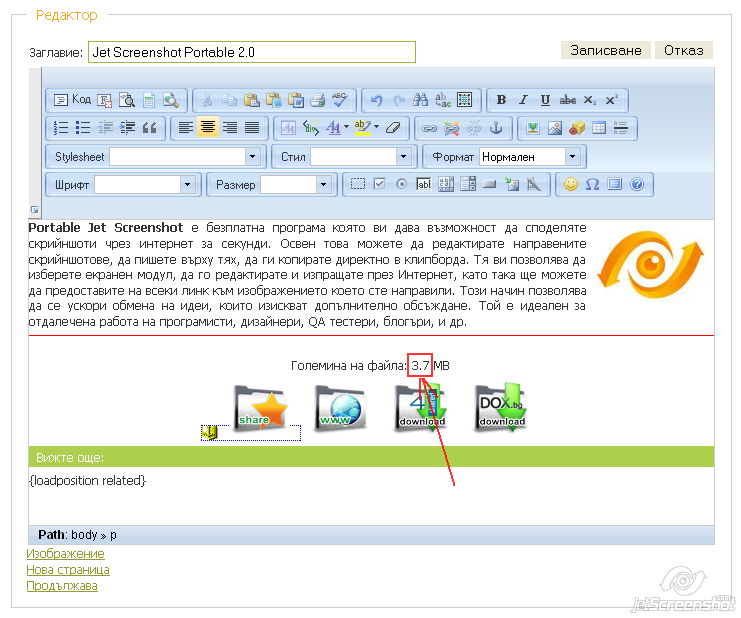The width and height of the screenshot is (741, 618).
Task: Align text right
Action: point(230,128)
